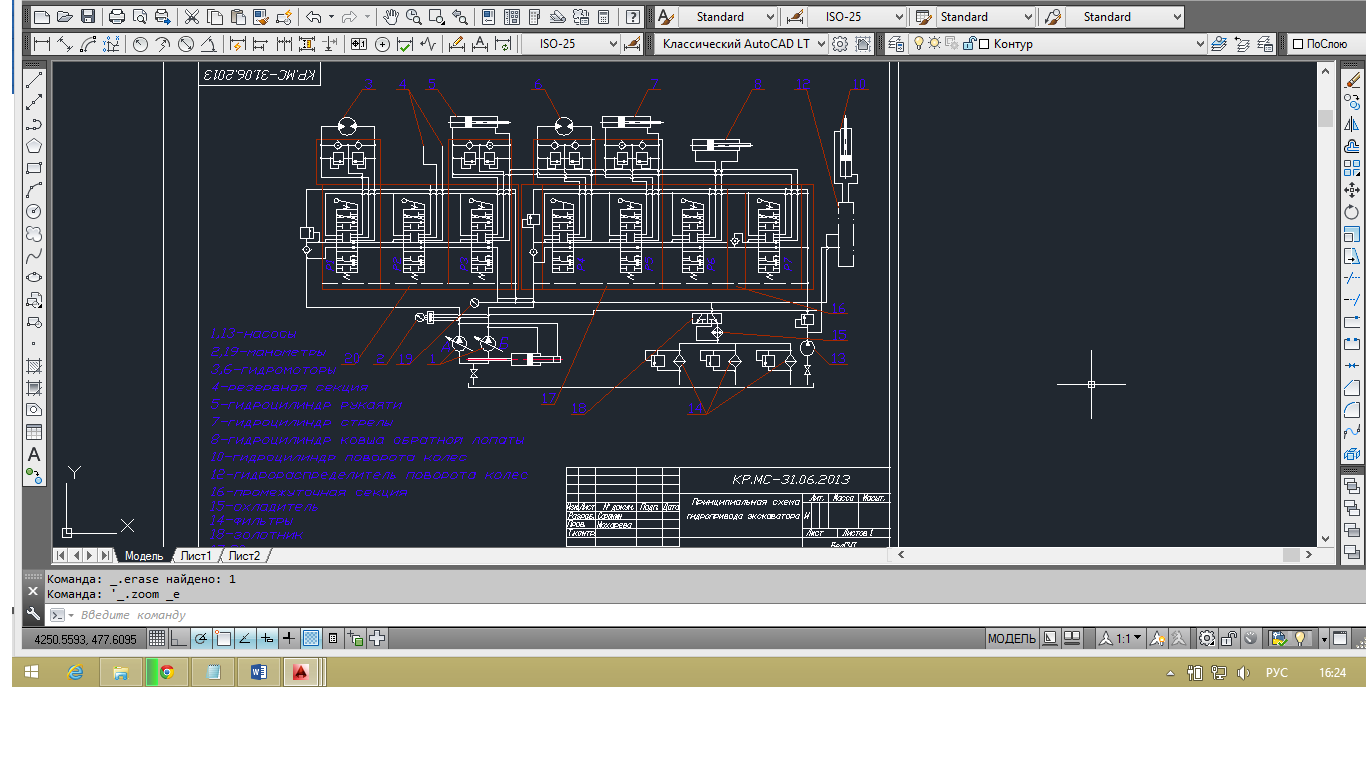Click the horizontal scrollbar right arrow
This screenshot has height=768, width=1366.
coord(1307,554)
